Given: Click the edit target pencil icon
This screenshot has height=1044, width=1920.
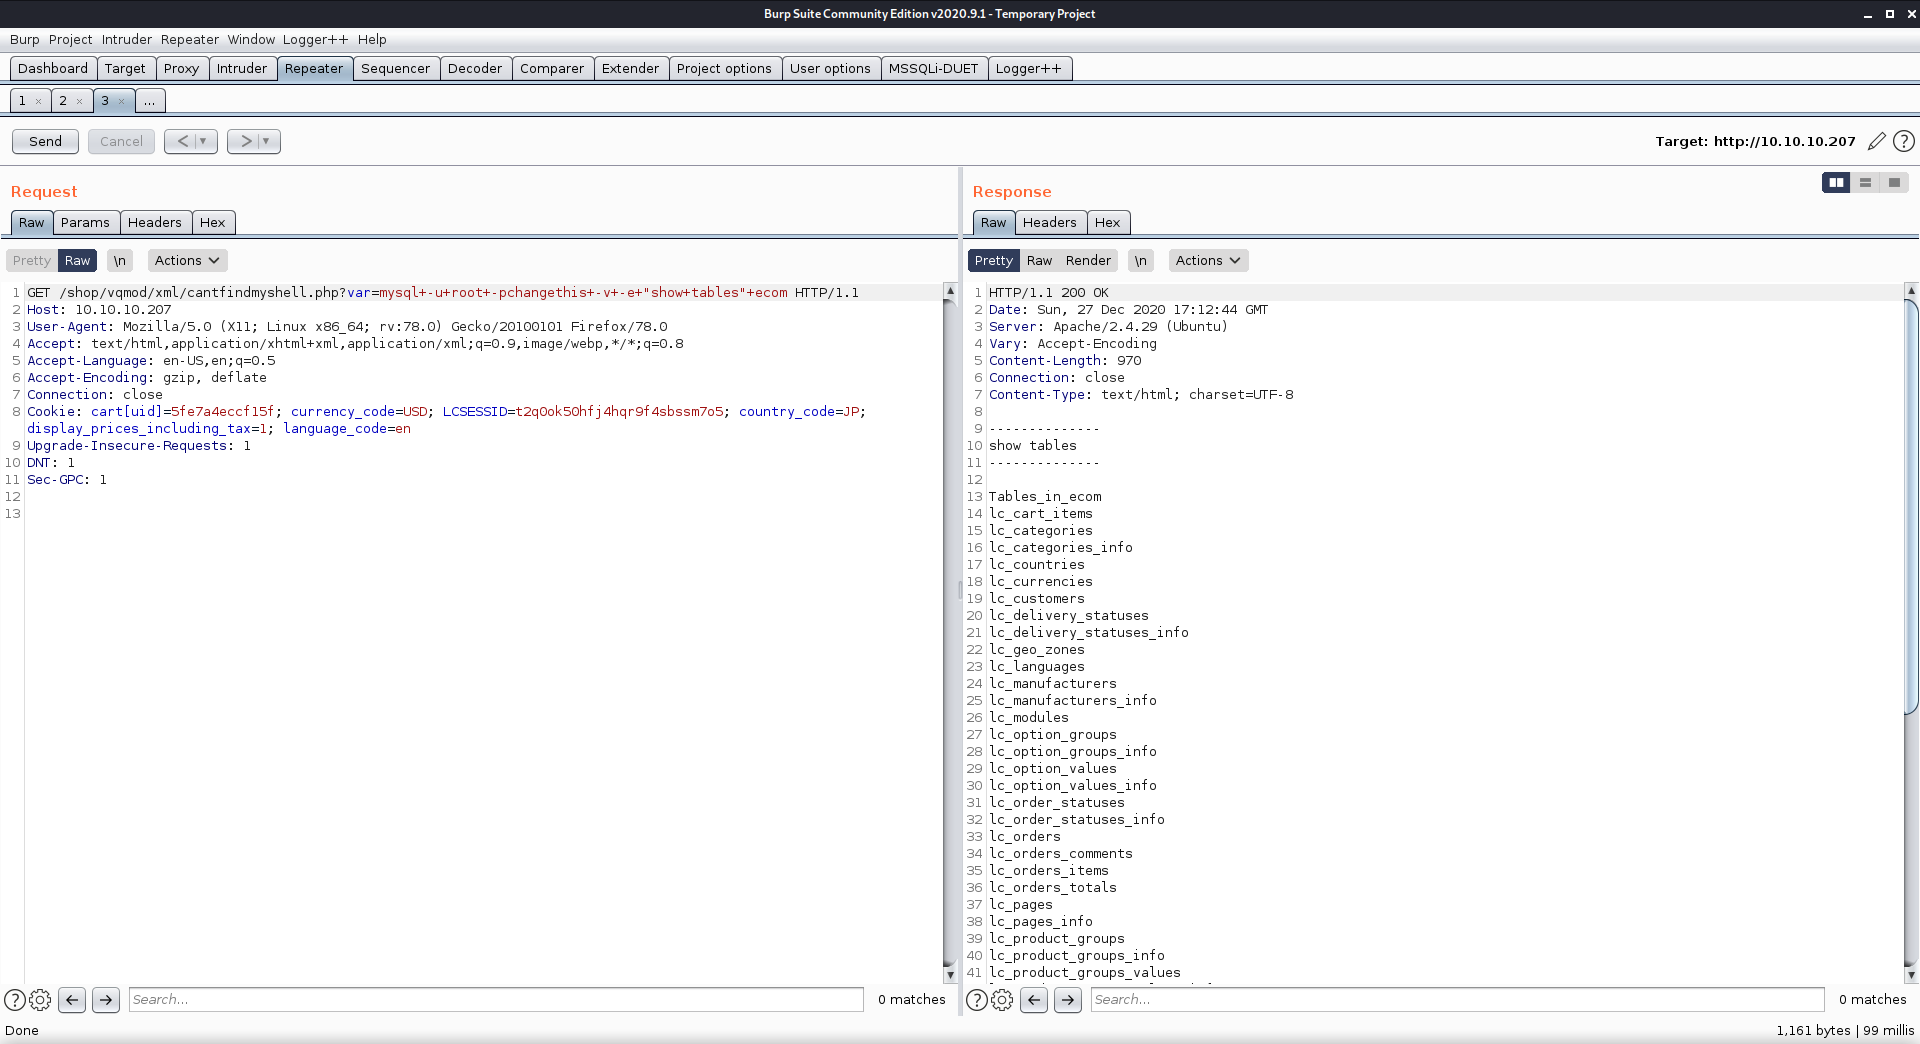Looking at the screenshot, I should [x=1876, y=141].
